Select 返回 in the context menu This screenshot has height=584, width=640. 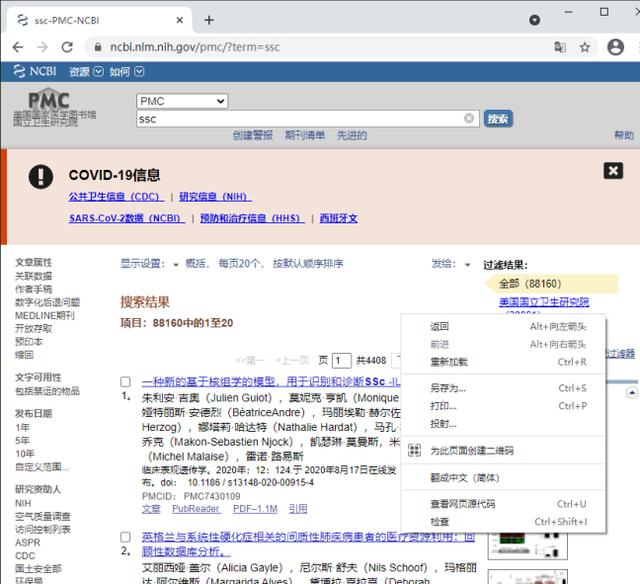click(x=503, y=326)
